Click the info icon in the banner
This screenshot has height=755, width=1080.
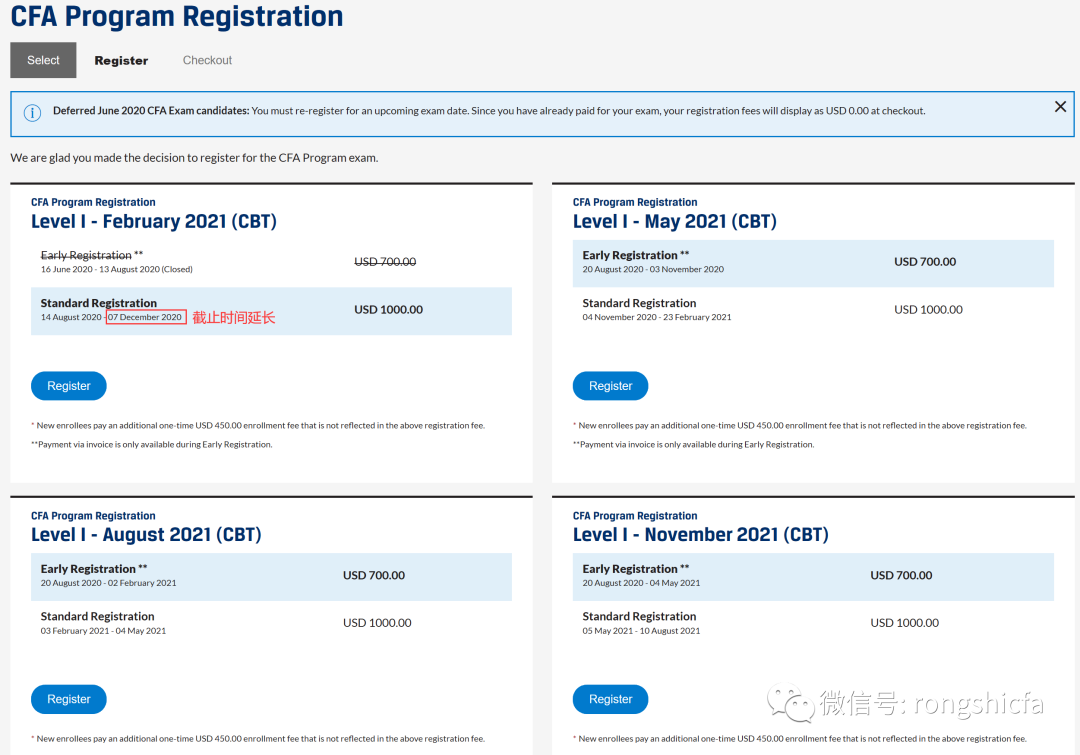(x=32, y=112)
